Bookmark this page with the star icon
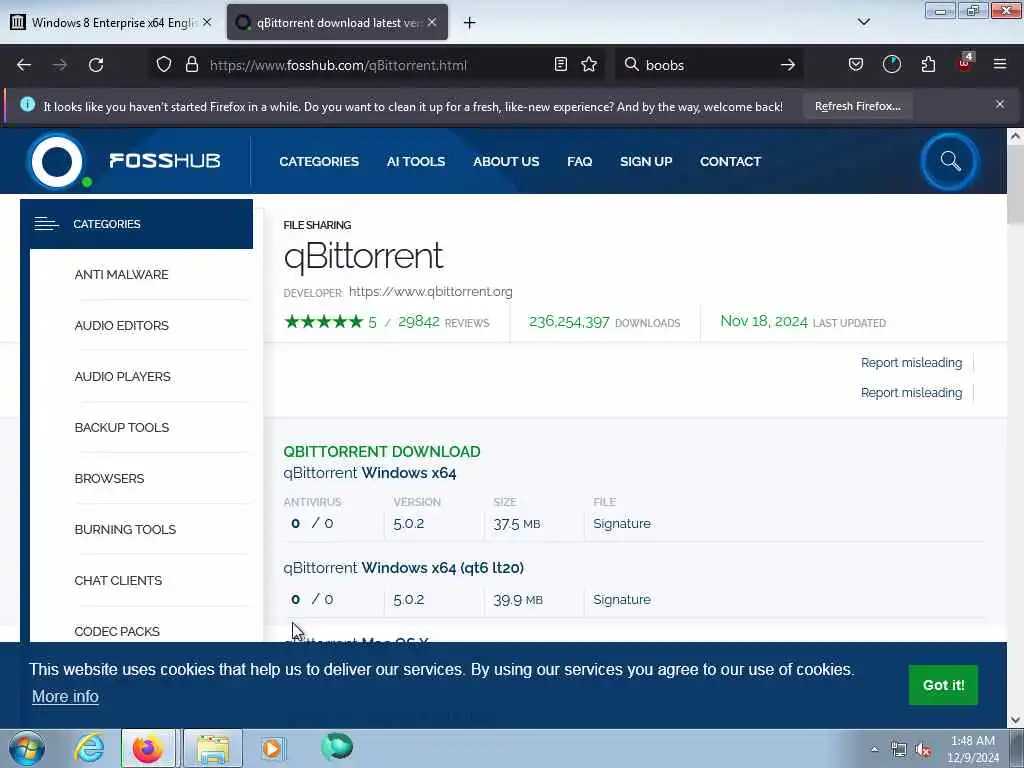1024x768 pixels. point(589,65)
